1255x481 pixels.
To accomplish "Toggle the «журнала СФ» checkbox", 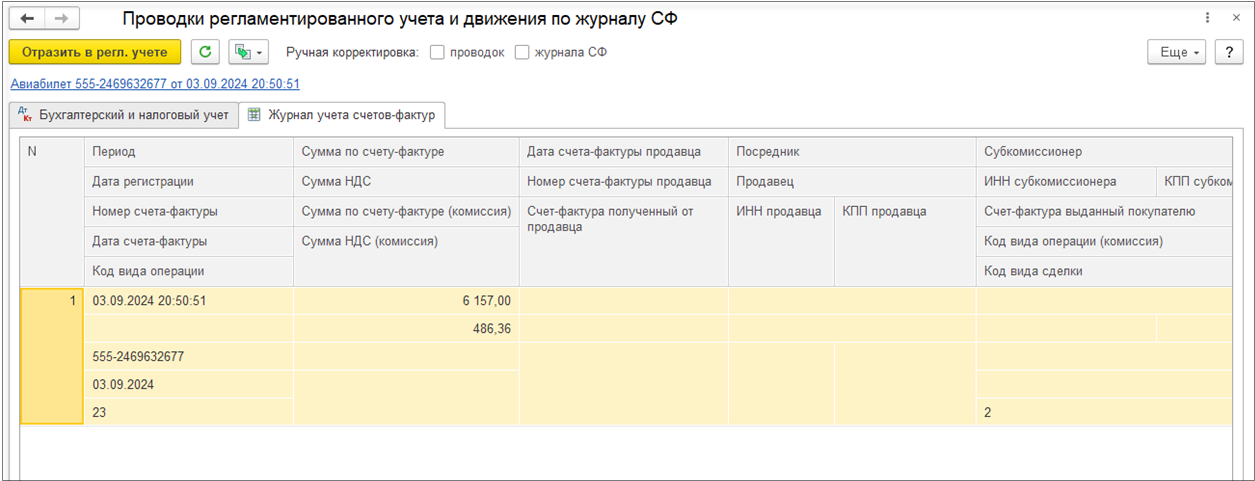I will pyautogui.click(x=522, y=52).
